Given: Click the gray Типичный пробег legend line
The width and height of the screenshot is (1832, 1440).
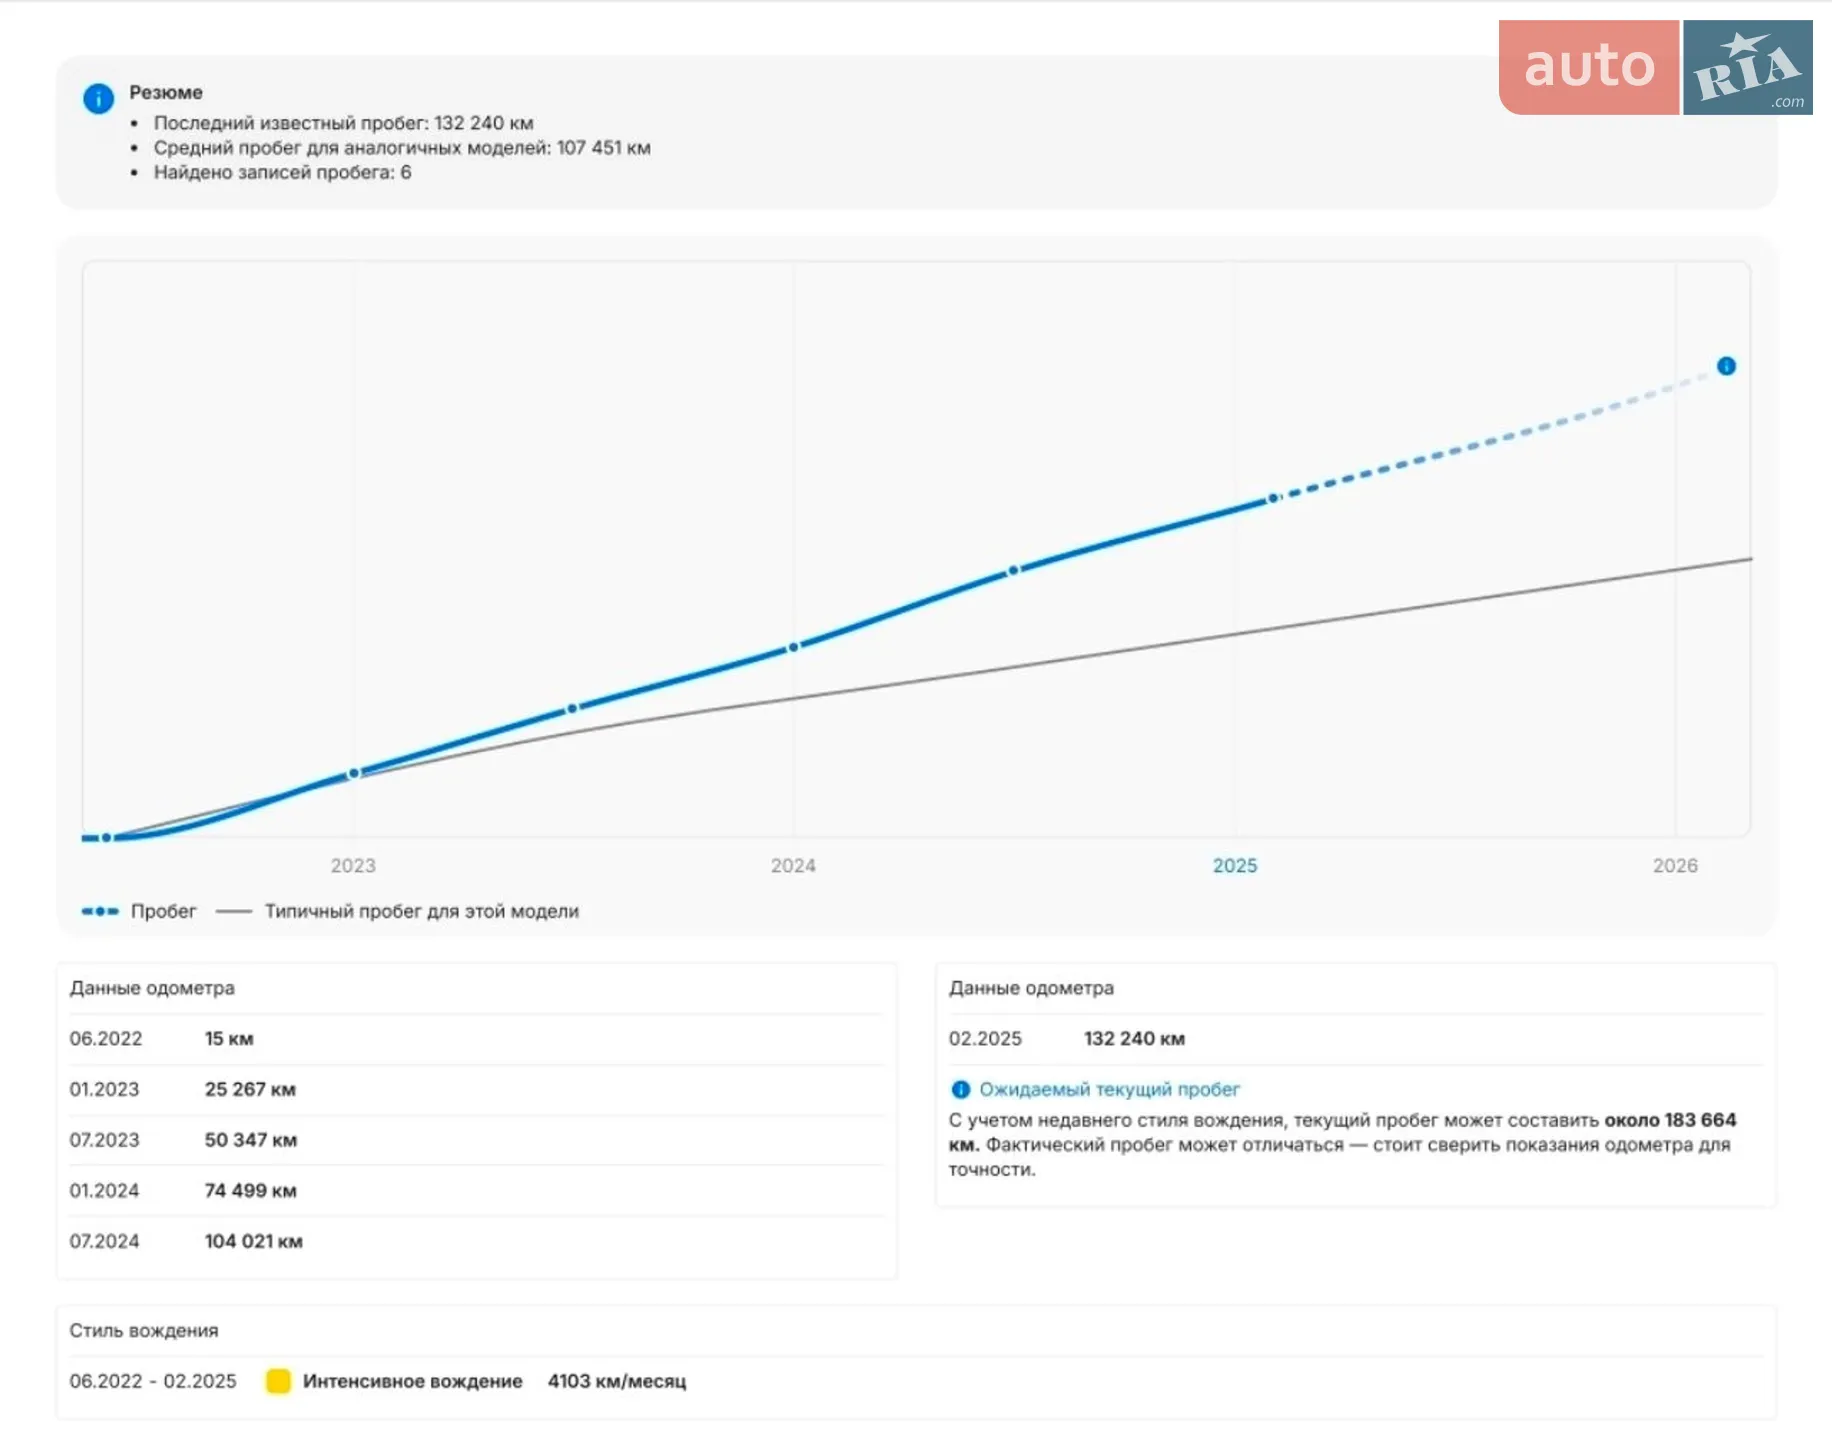Looking at the screenshot, I should coord(234,911).
